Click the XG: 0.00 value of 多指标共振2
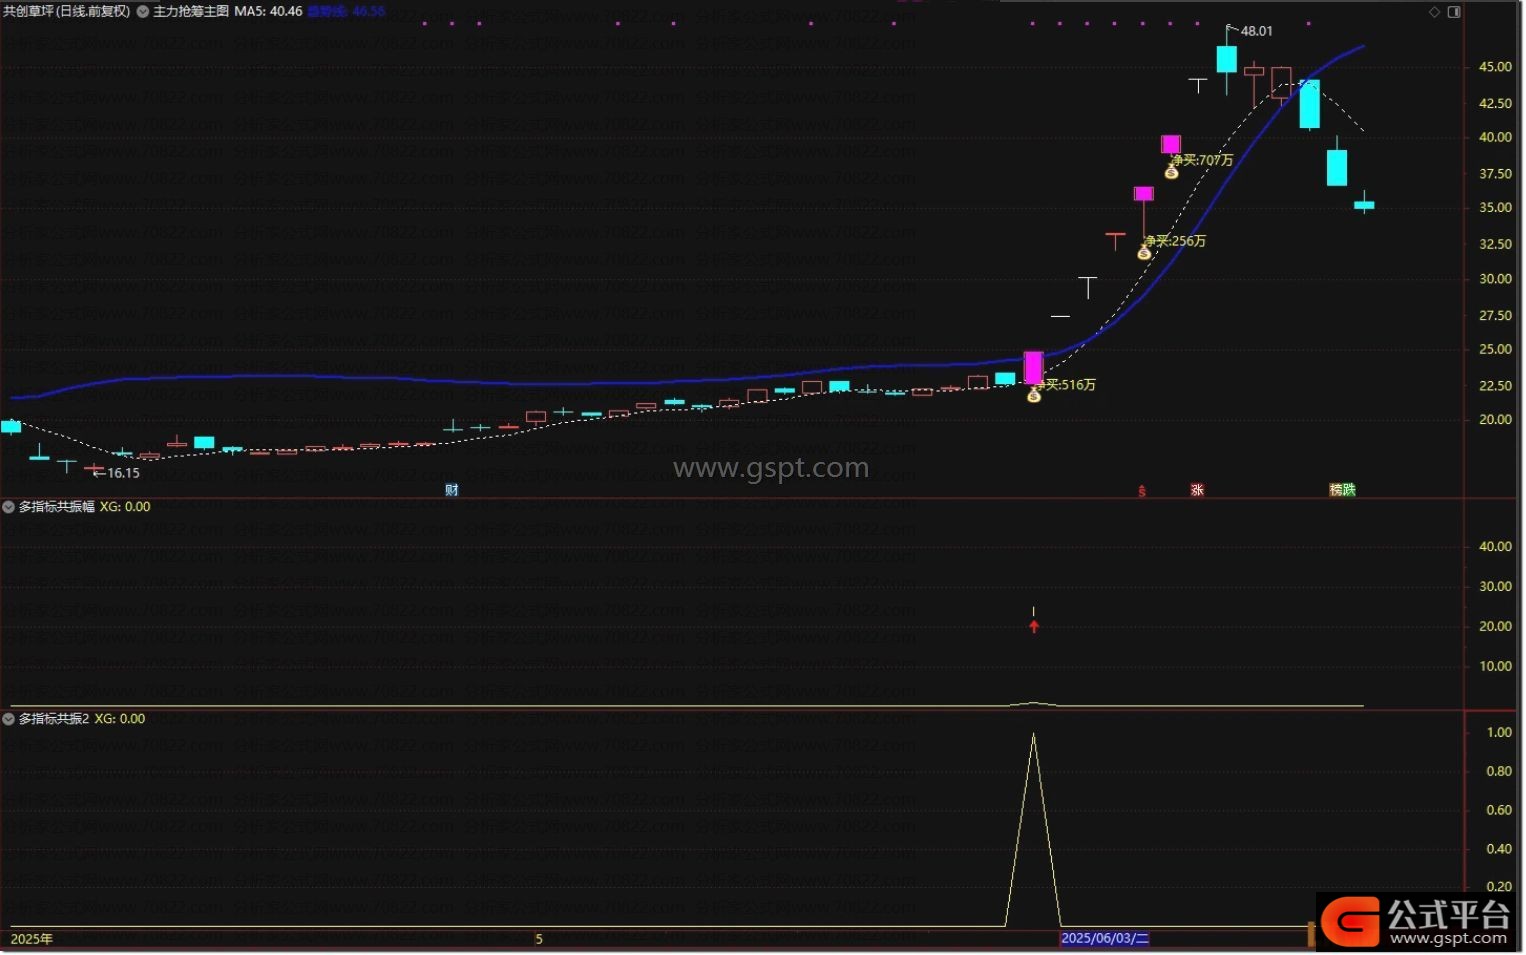The width and height of the screenshot is (1526, 955). (120, 720)
